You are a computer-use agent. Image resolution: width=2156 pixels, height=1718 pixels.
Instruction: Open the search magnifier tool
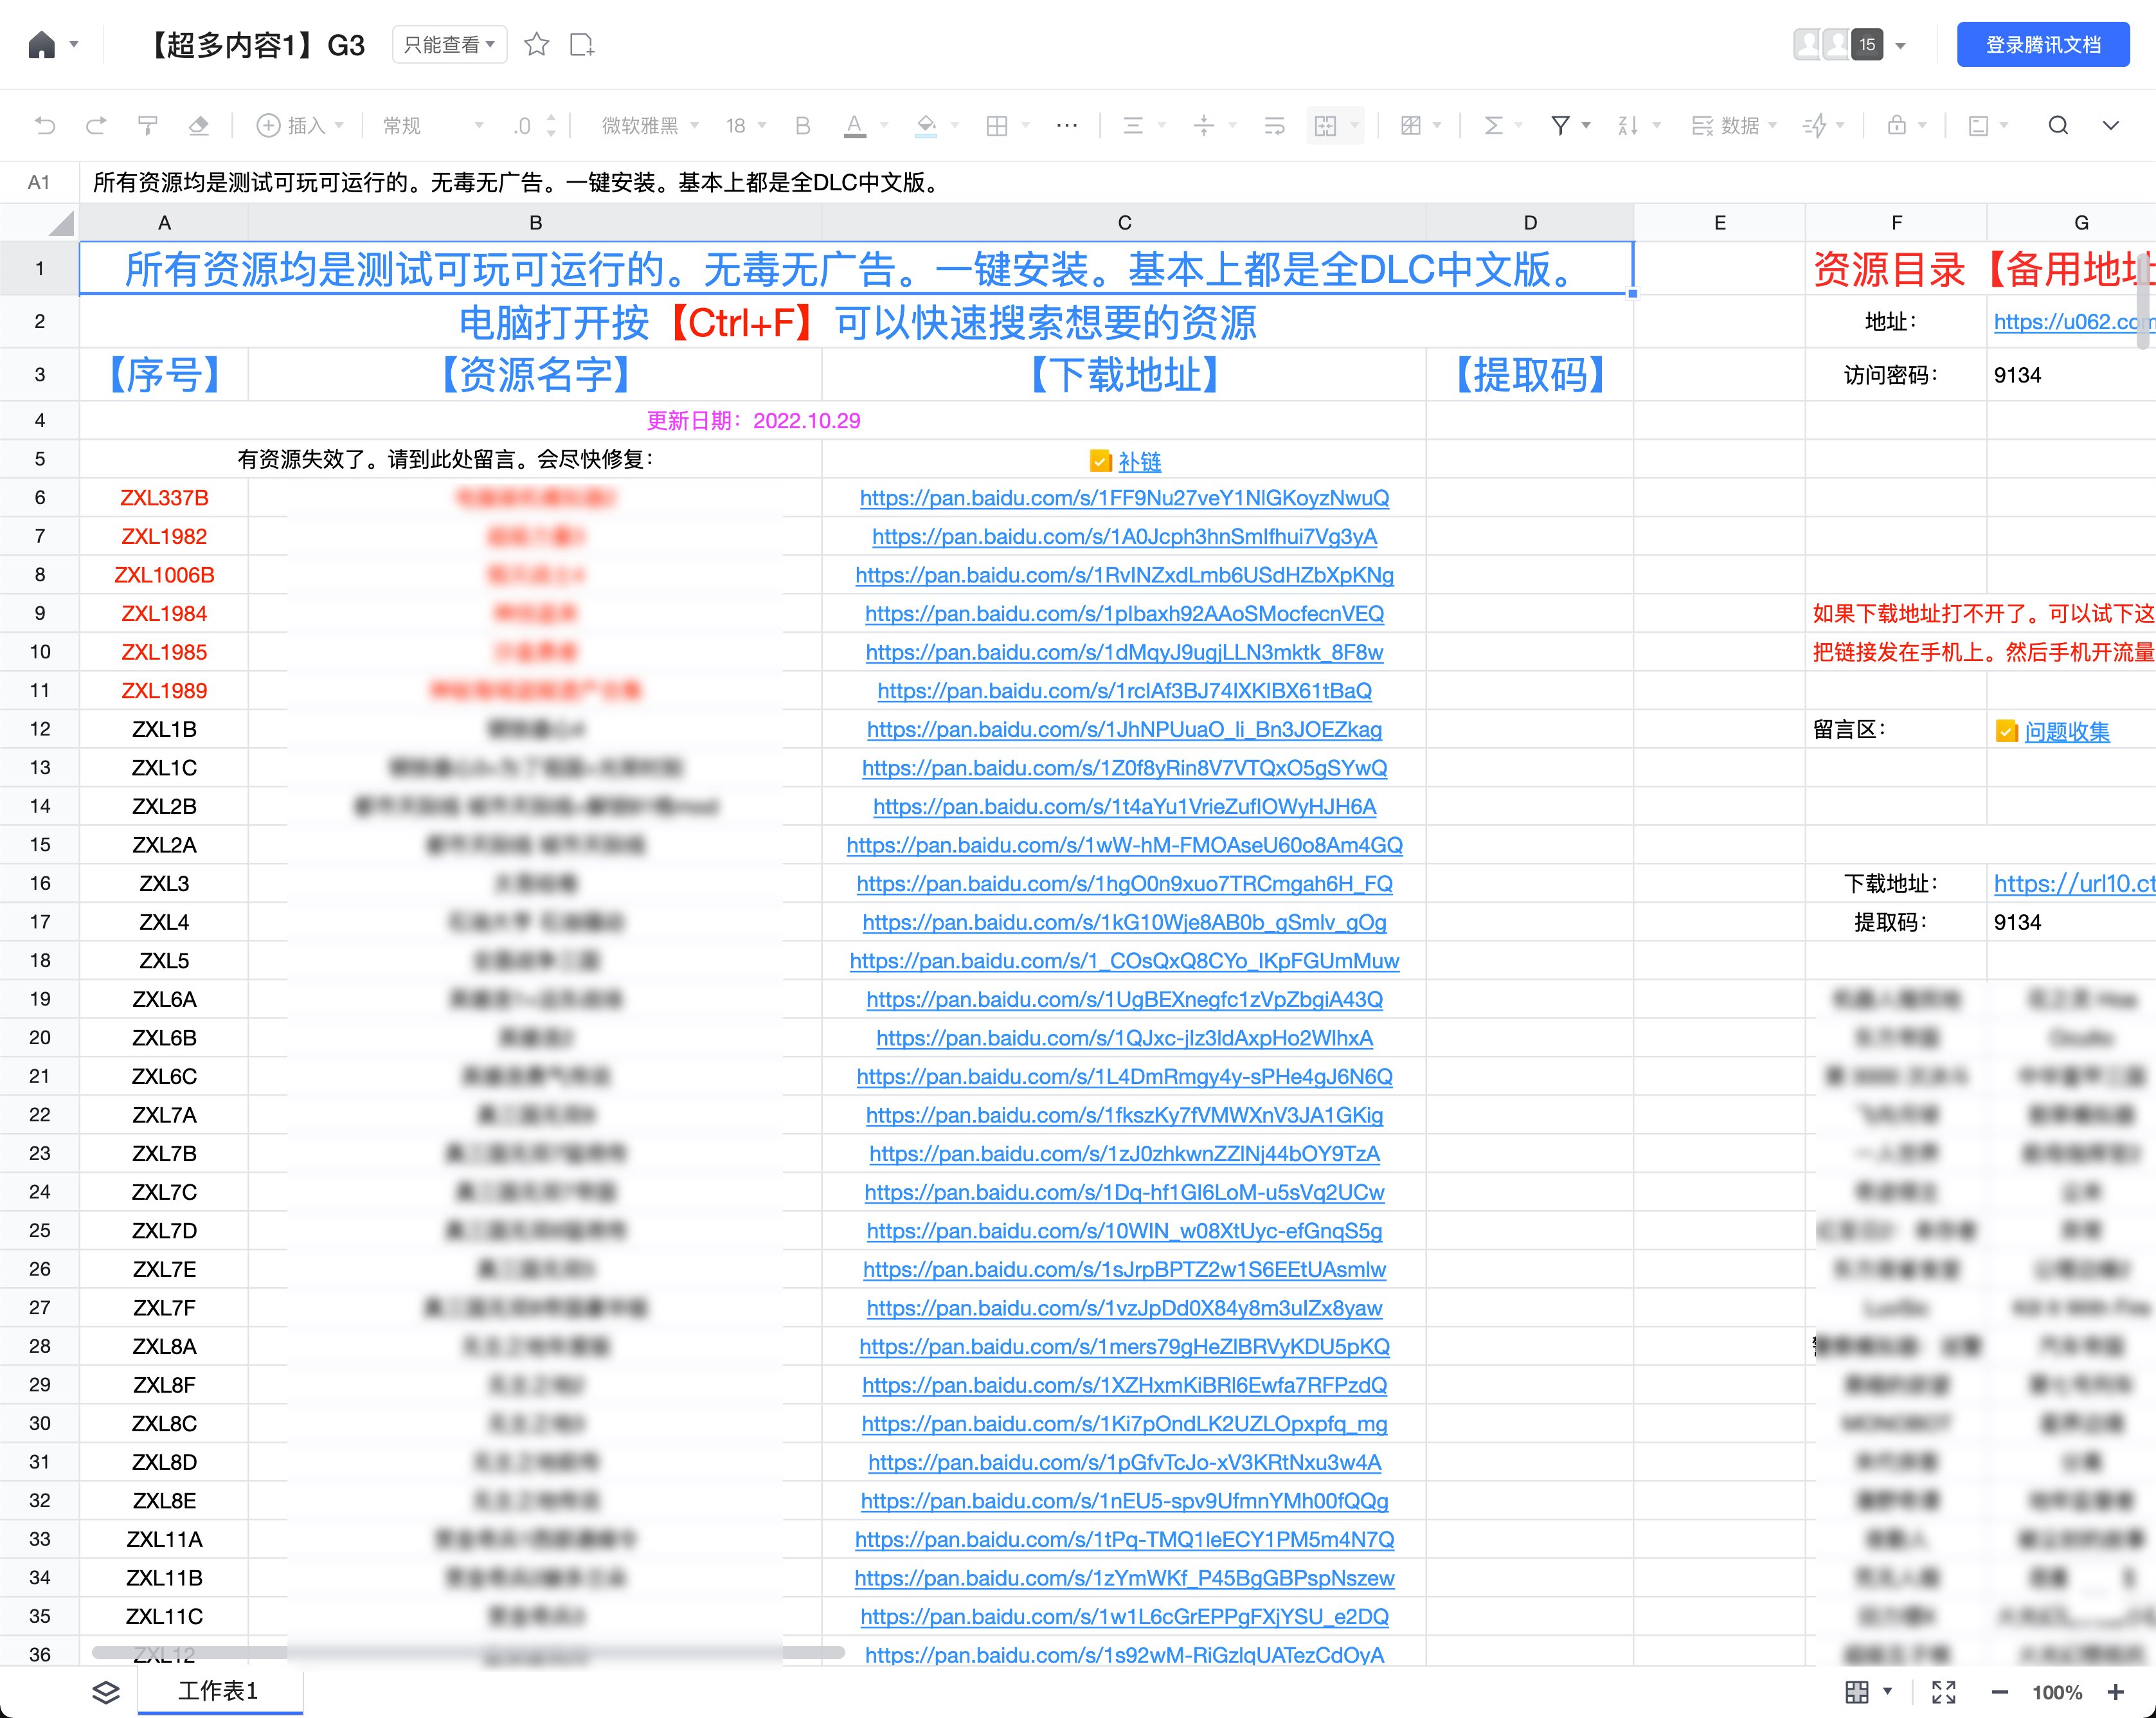(x=2058, y=125)
